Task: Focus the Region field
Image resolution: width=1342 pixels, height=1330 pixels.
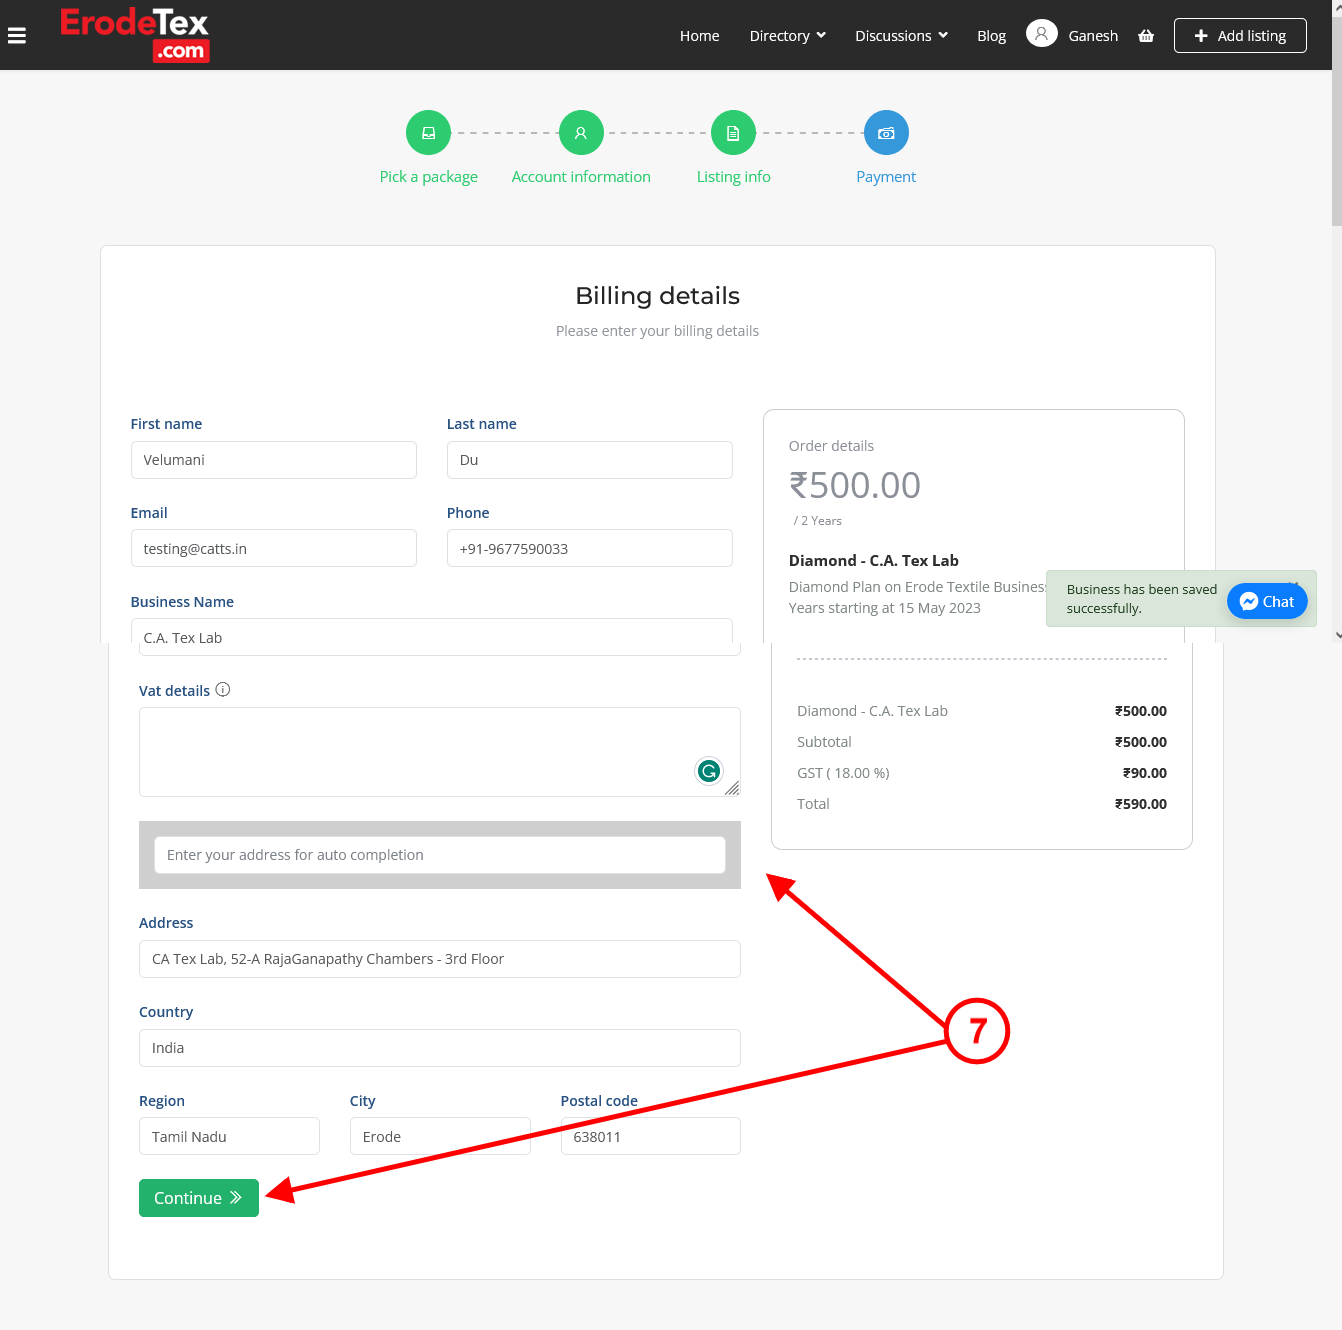Action: click(229, 1136)
